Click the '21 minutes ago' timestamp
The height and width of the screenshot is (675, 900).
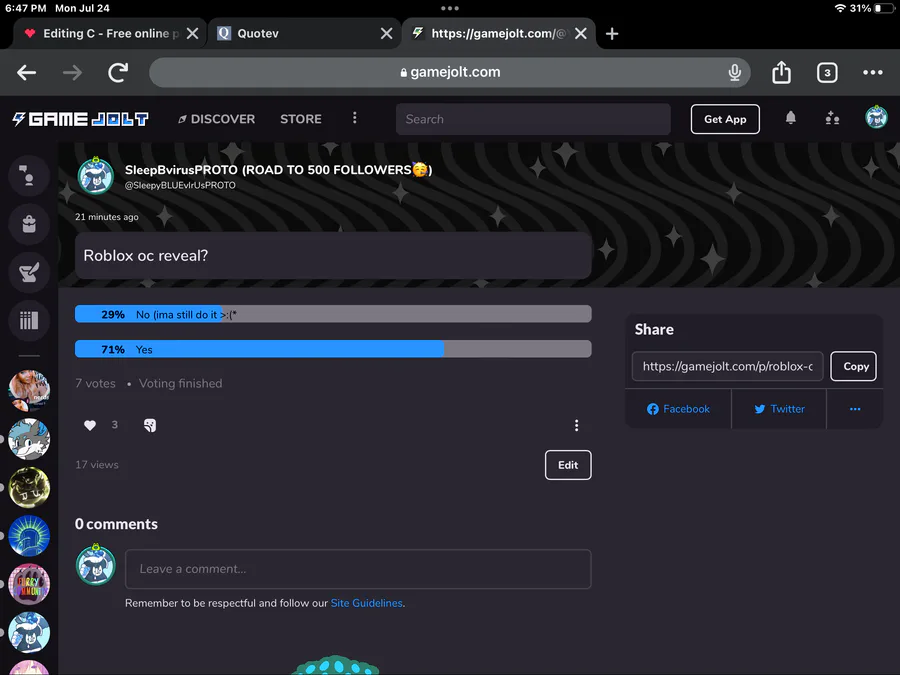pyautogui.click(x=107, y=217)
